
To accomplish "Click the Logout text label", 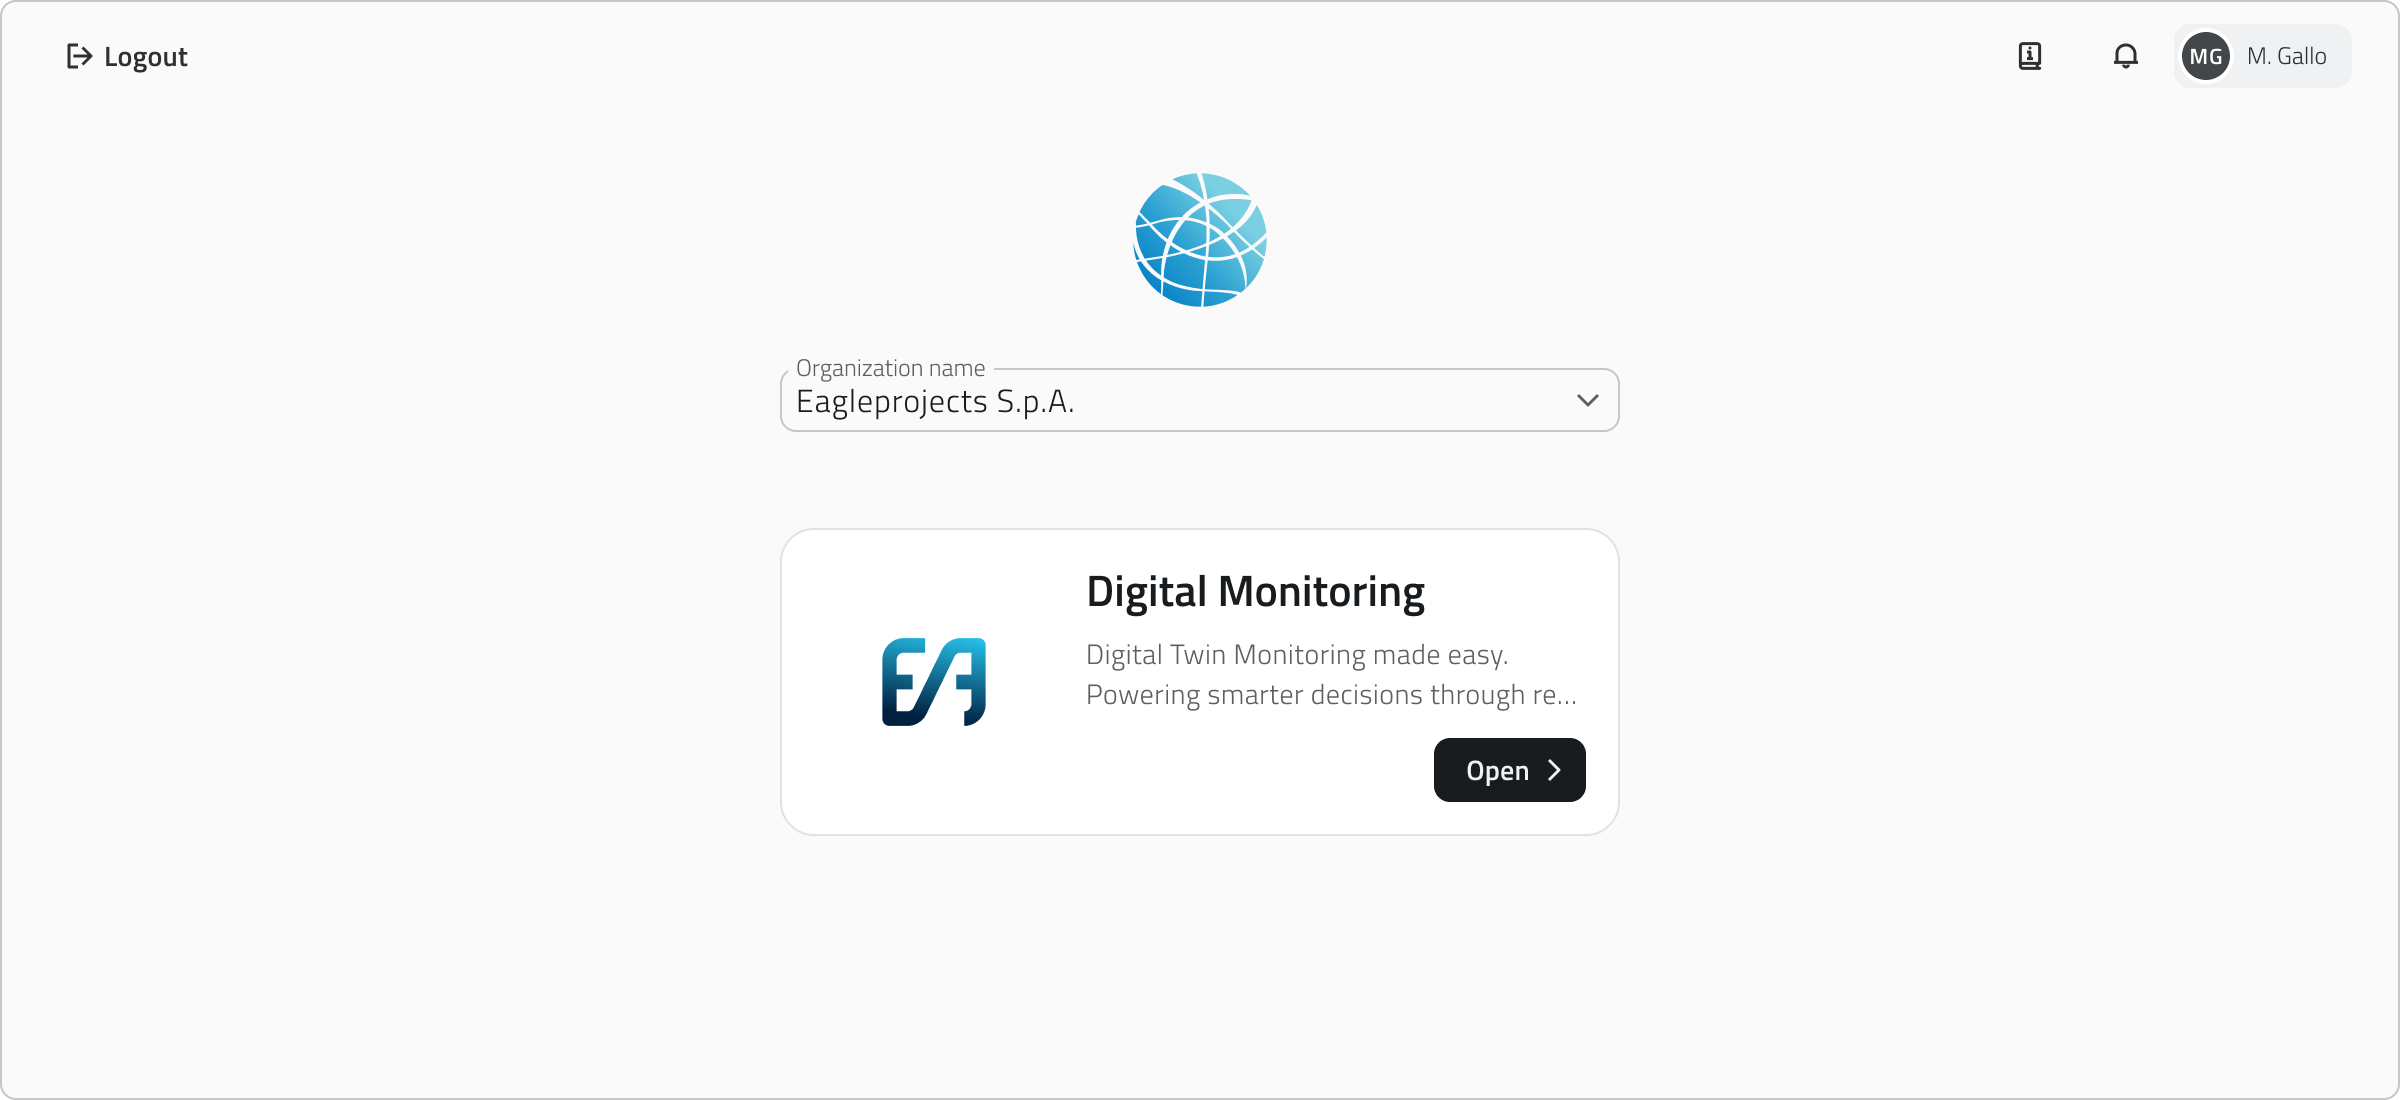I will point(146,57).
